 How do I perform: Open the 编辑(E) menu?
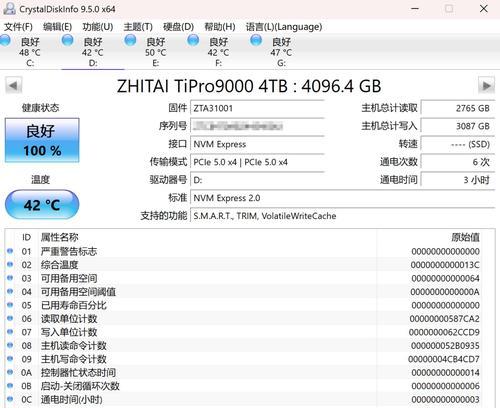[x=57, y=27]
